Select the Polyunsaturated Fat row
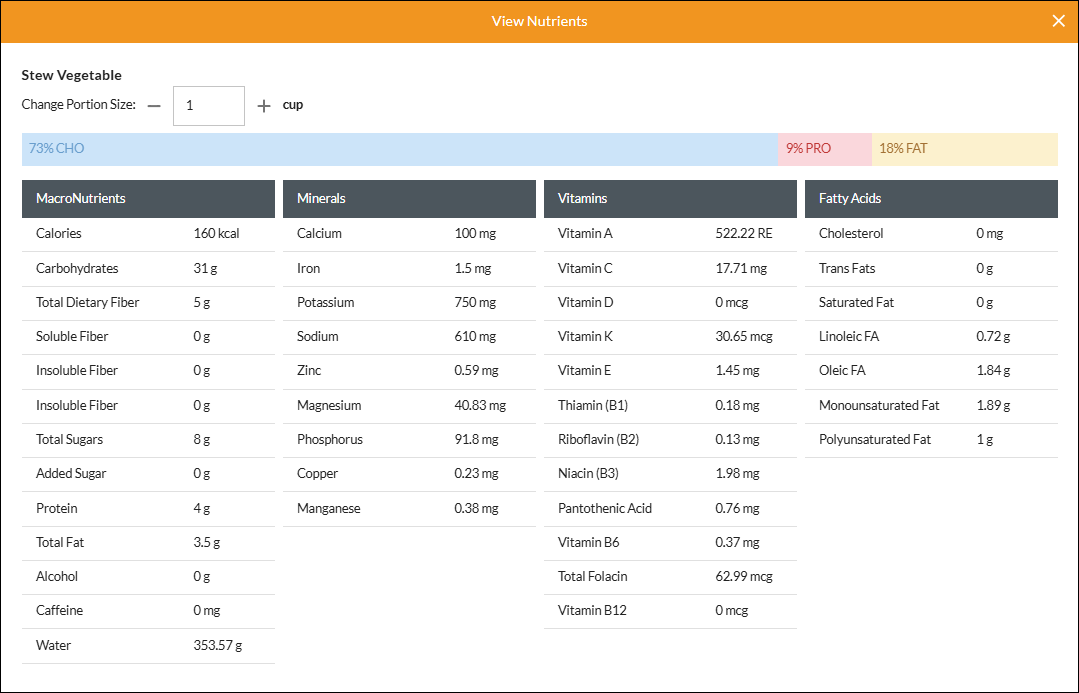This screenshot has height=693, width=1079. [x=931, y=440]
